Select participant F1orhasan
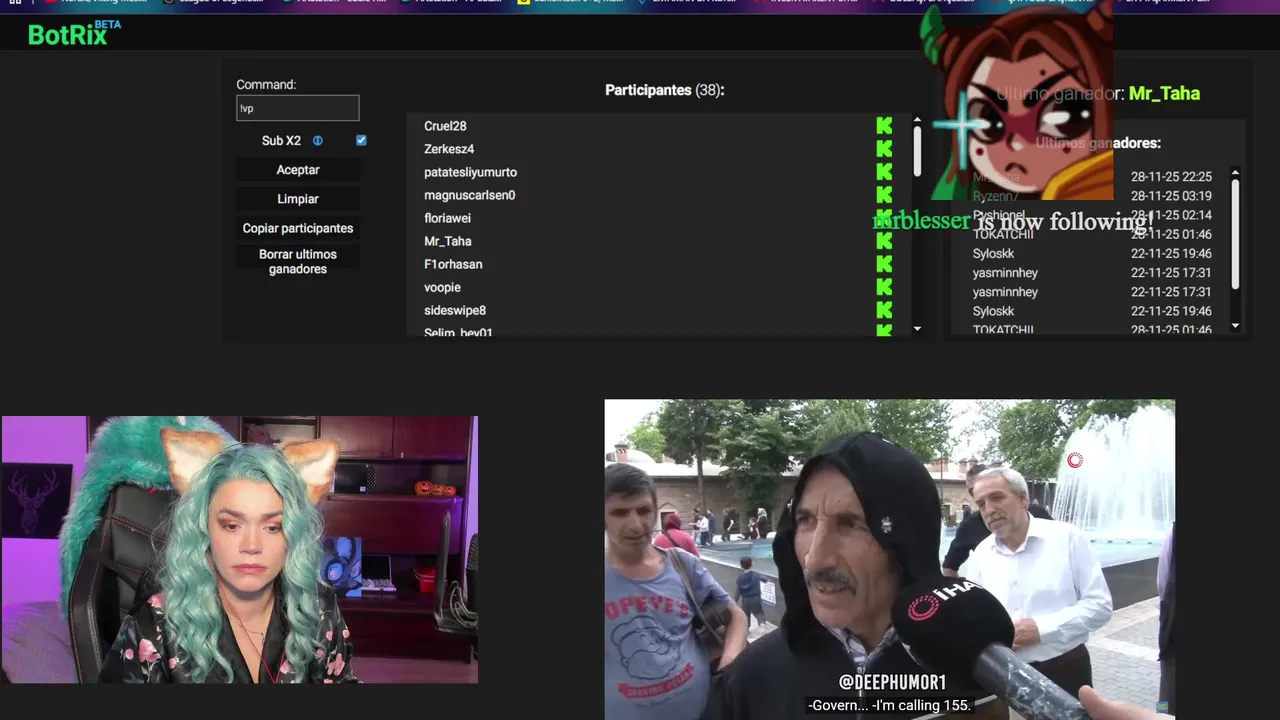 click(453, 264)
